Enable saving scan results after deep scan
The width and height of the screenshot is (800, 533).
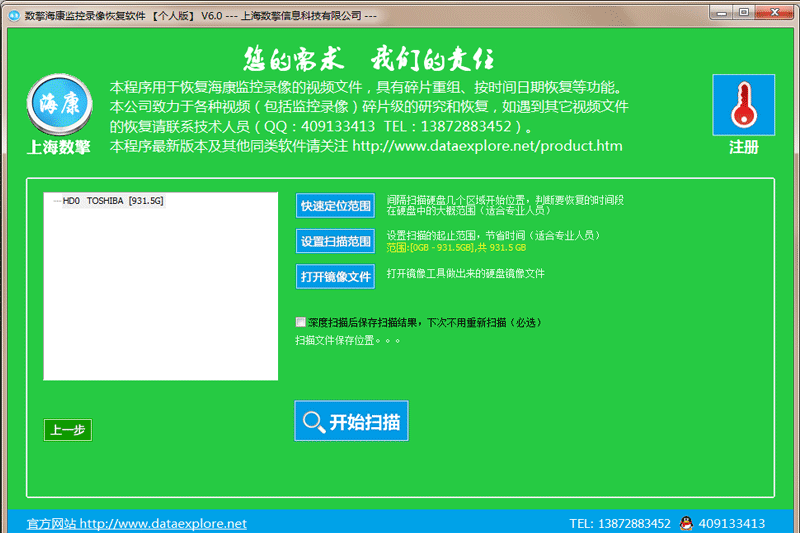(x=301, y=322)
